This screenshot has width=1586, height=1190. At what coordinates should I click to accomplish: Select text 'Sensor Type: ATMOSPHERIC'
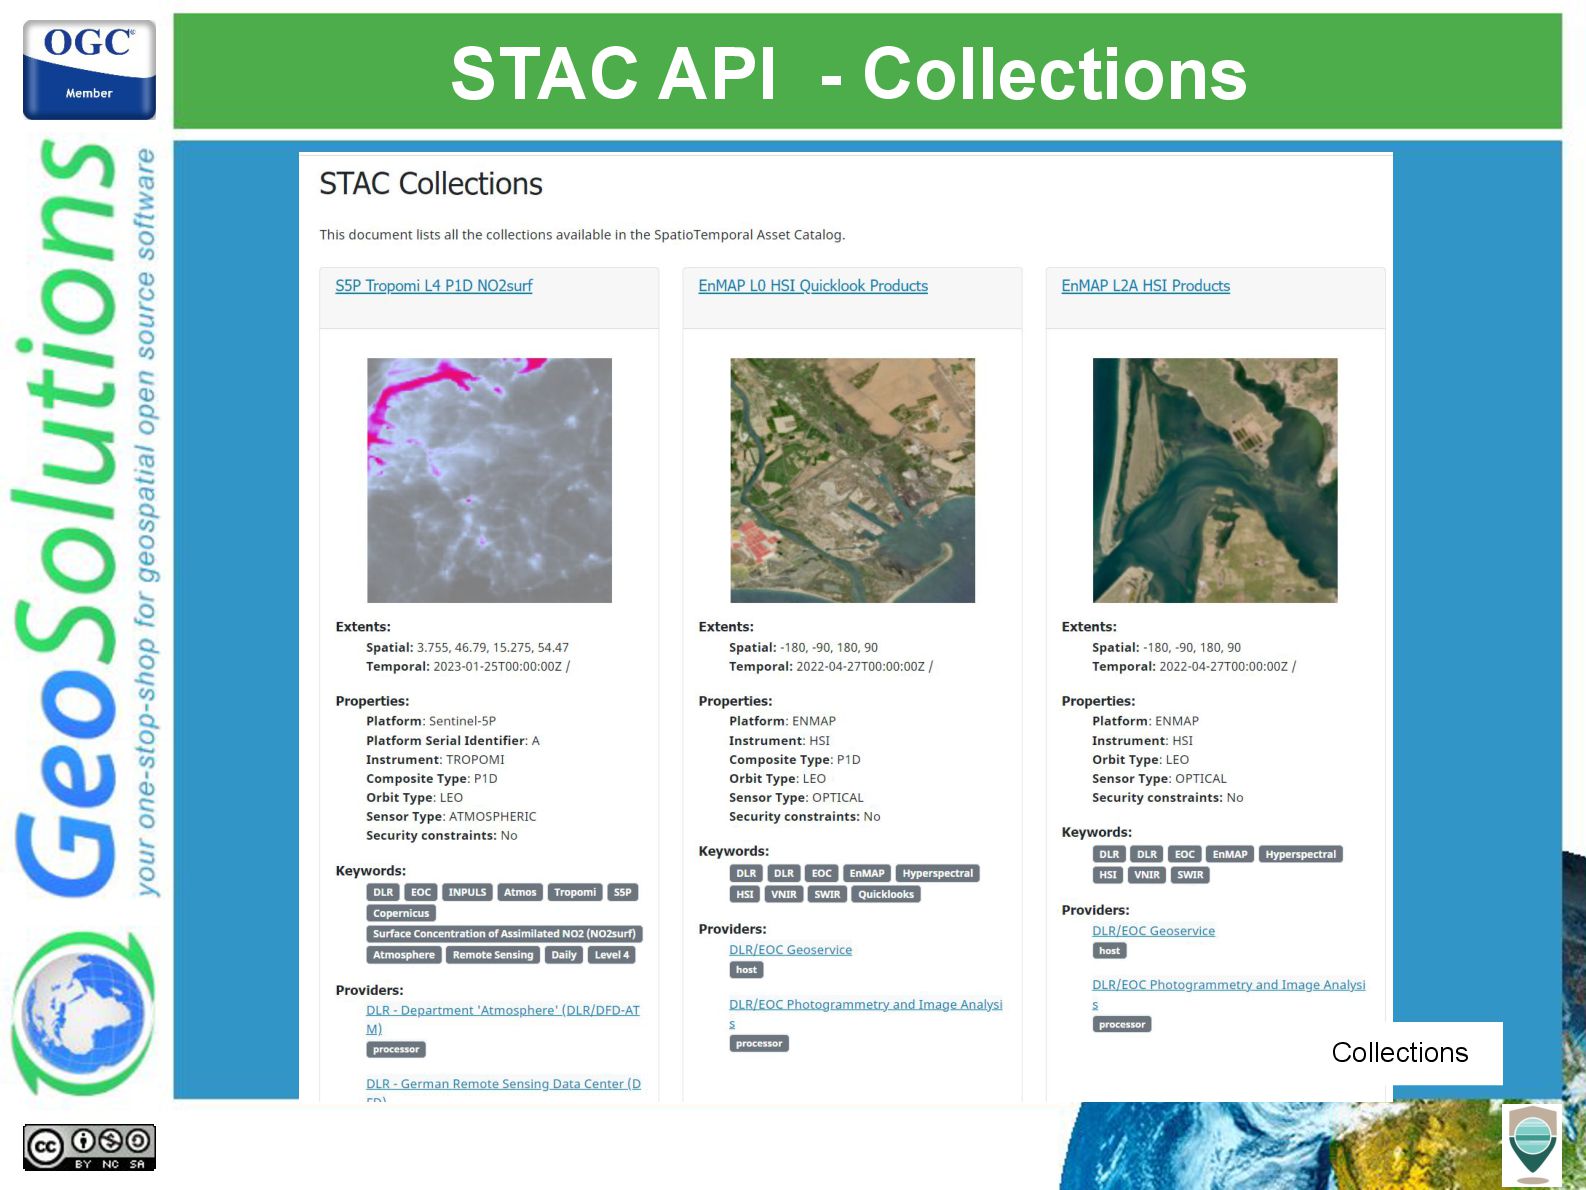click(451, 817)
